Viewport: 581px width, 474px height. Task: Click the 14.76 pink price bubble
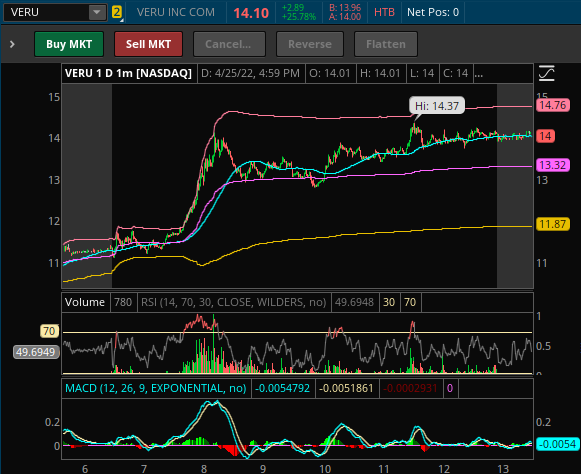click(552, 105)
